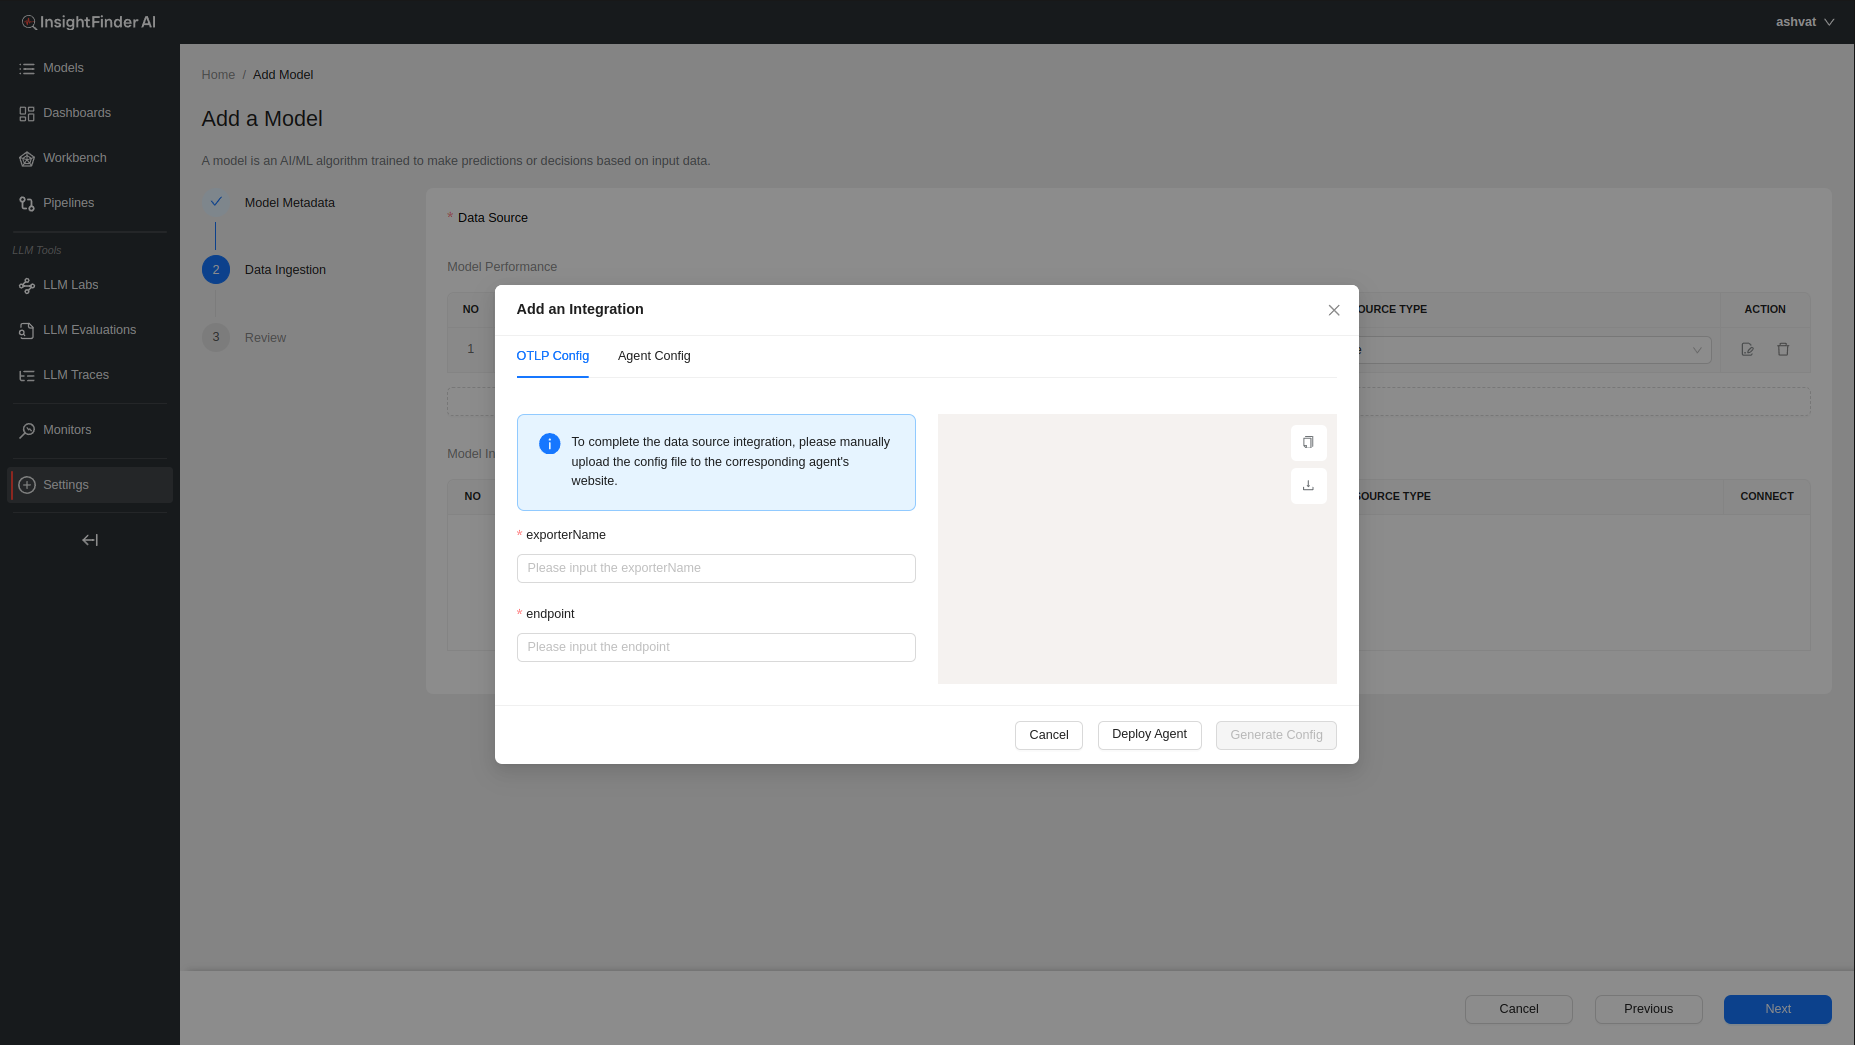The image size is (1855, 1045).
Task: Open the source type dropdown
Action: coord(1535,350)
